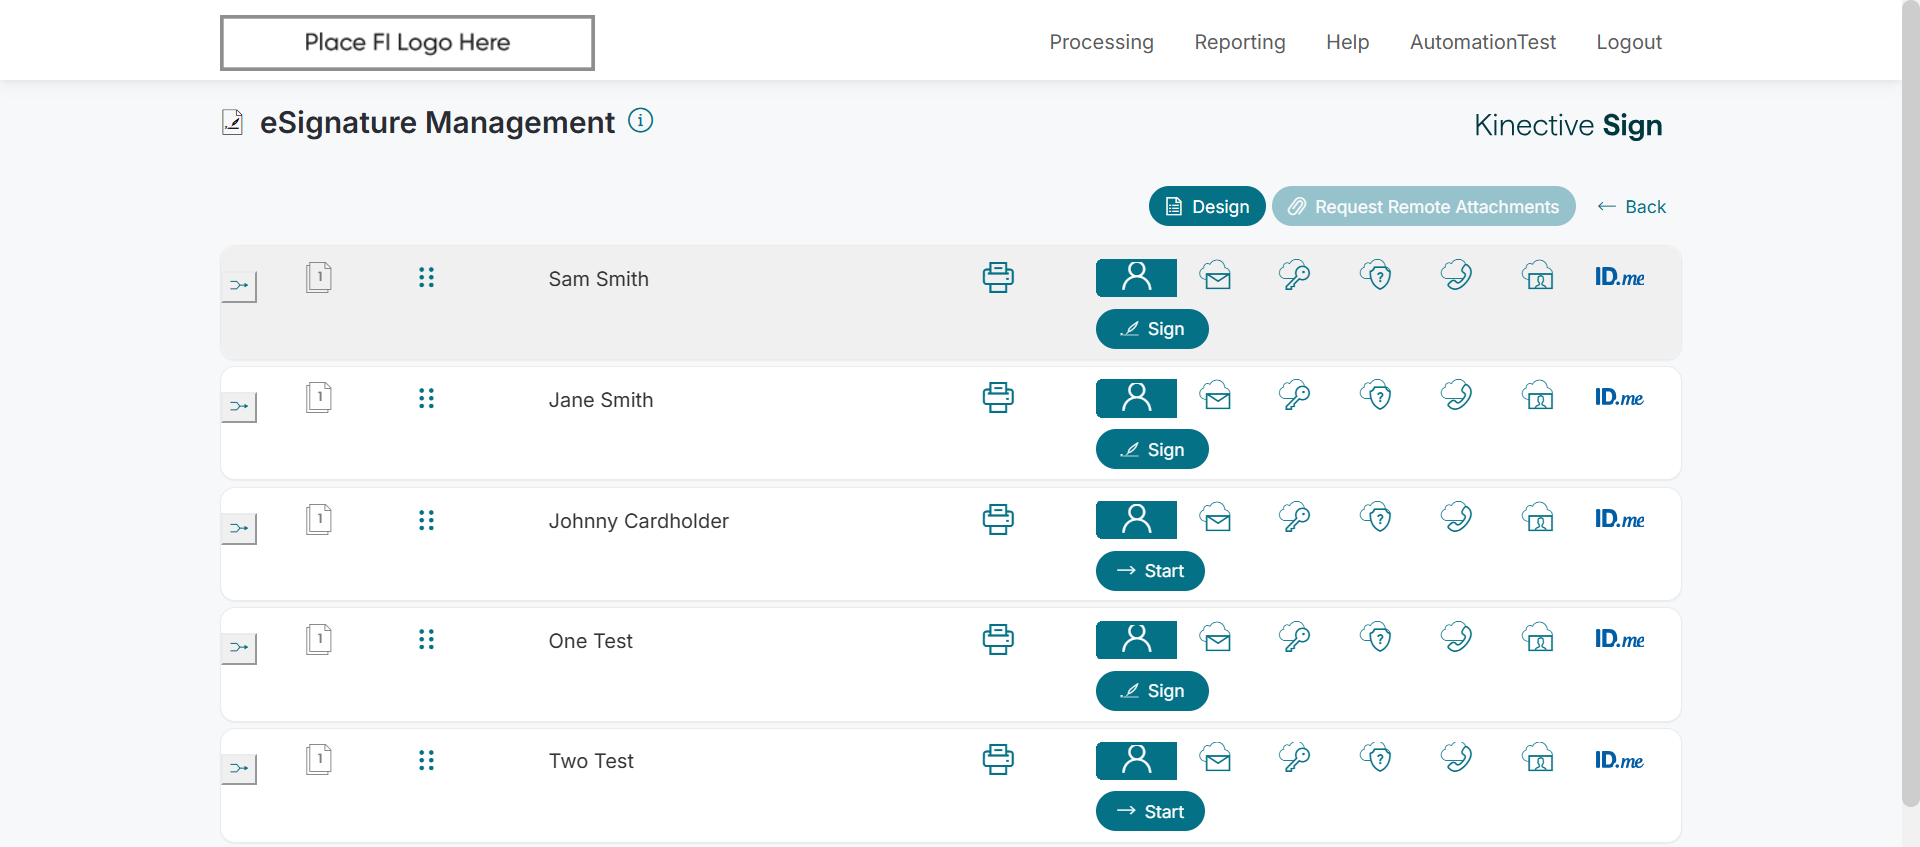This screenshot has height=847, width=1920.
Task: Click Start for Johnny Cardholder
Action: 1150,571
